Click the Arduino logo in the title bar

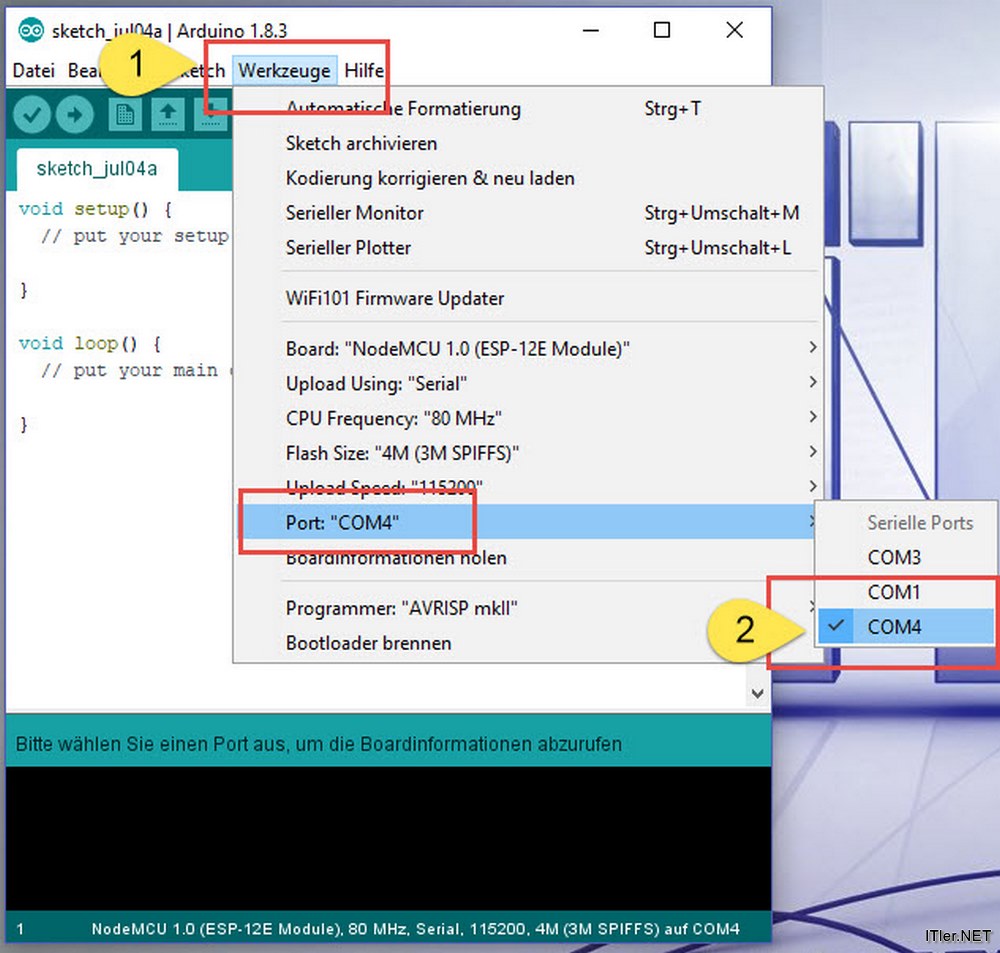pyautogui.click(x=30, y=30)
